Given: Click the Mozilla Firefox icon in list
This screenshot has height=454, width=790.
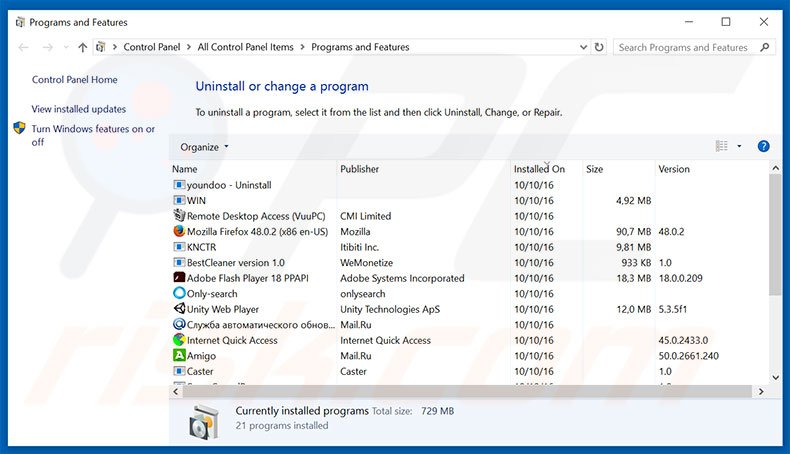Looking at the screenshot, I should (x=179, y=231).
